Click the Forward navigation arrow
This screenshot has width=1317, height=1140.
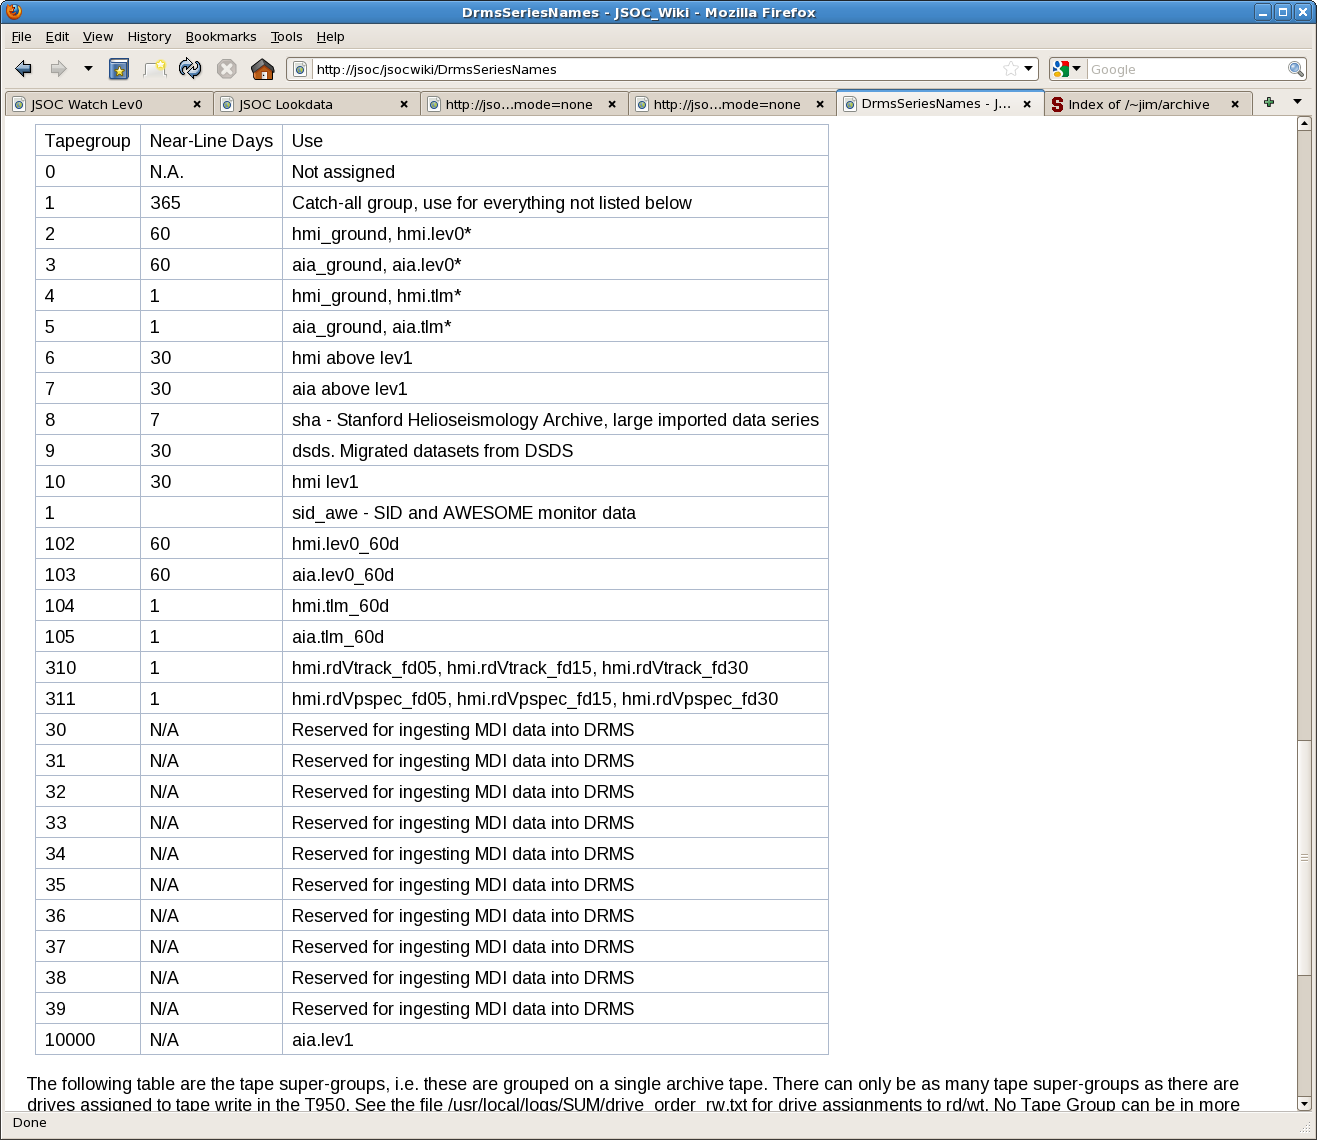tap(58, 69)
